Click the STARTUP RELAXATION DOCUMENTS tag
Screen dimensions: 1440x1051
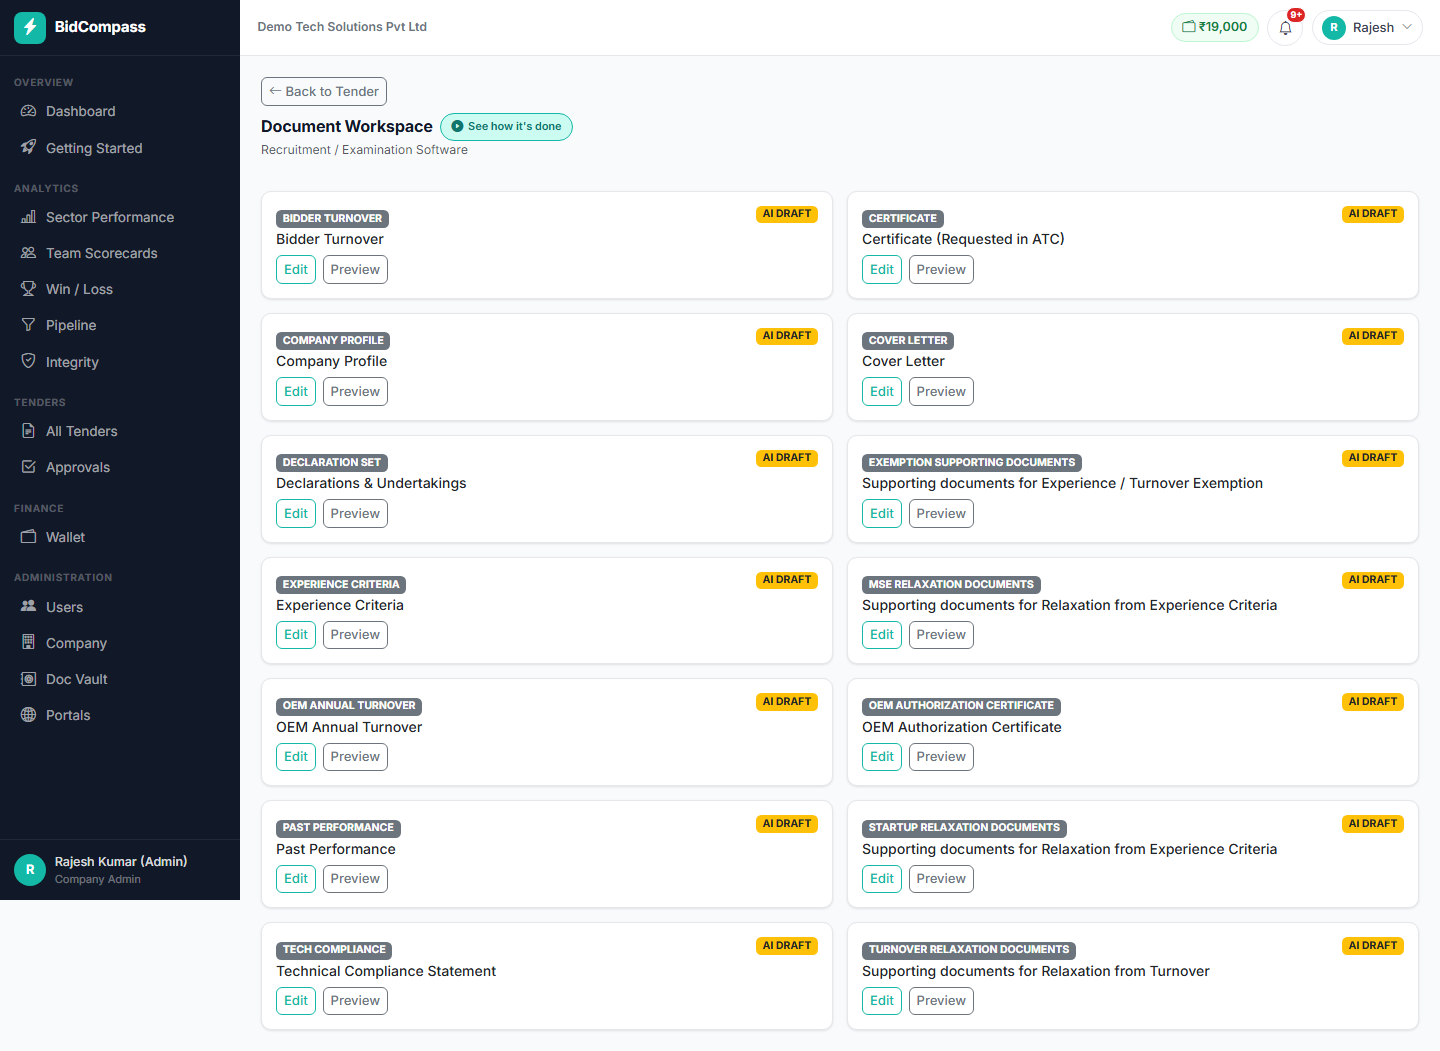(x=964, y=828)
